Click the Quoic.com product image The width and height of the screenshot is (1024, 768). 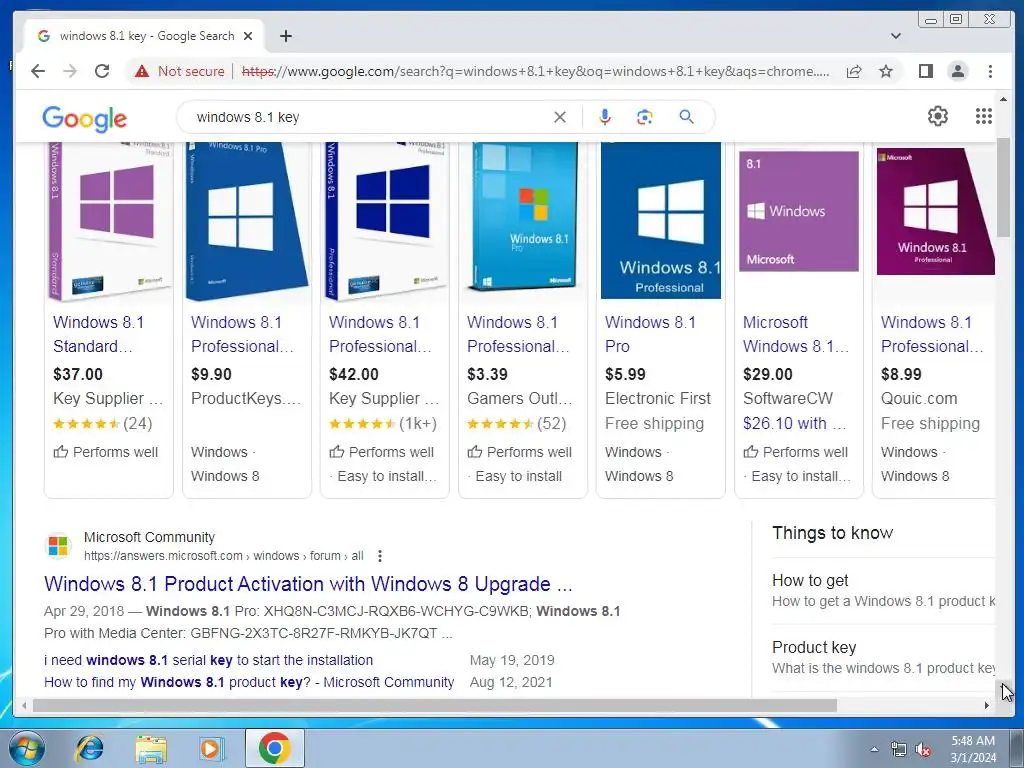coord(936,211)
